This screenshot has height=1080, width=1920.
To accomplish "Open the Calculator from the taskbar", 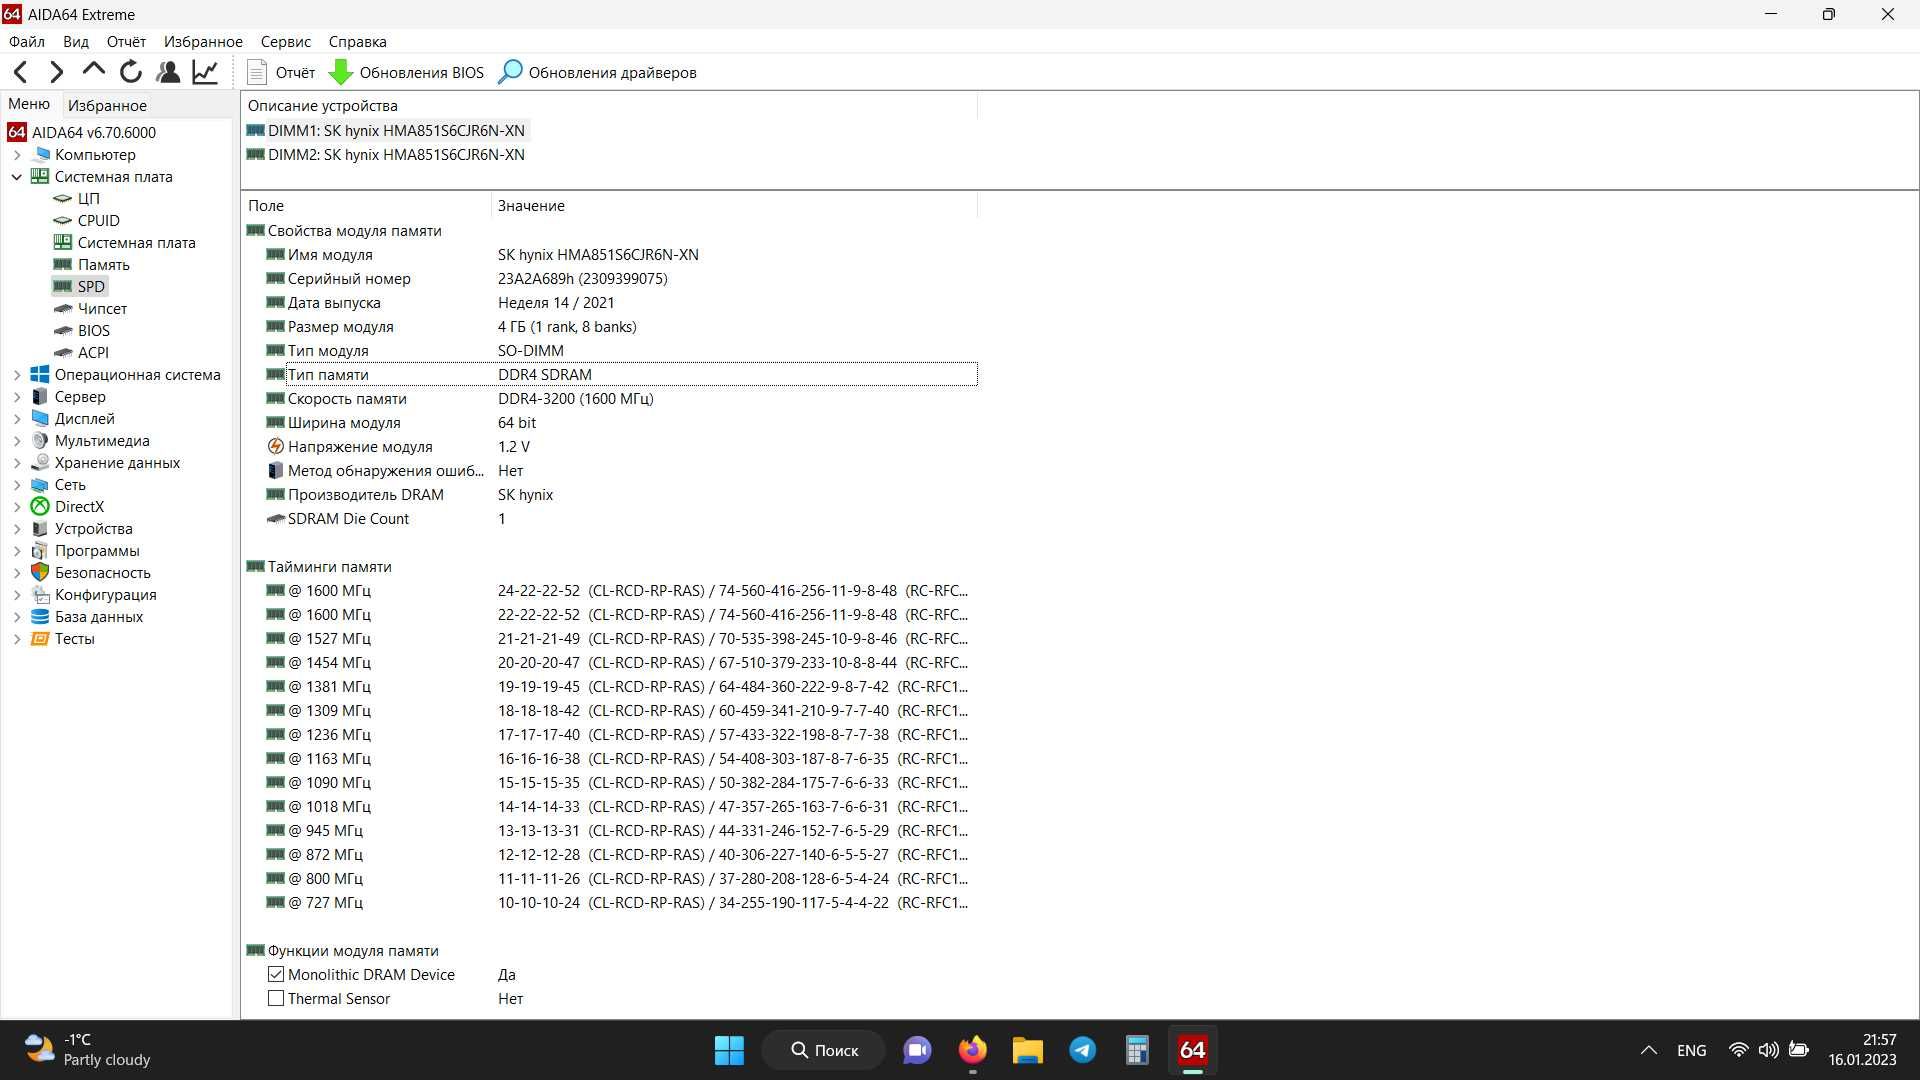I will pyautogui.click(x=1137, y=1050).
